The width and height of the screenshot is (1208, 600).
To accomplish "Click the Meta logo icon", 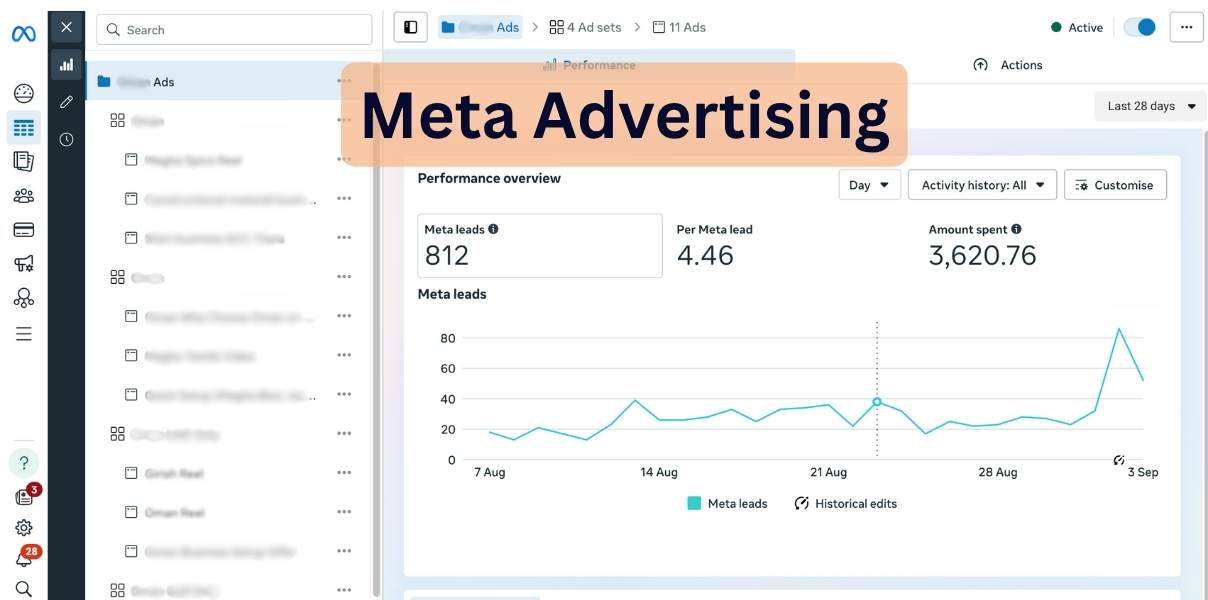I will tap(23, 34).
